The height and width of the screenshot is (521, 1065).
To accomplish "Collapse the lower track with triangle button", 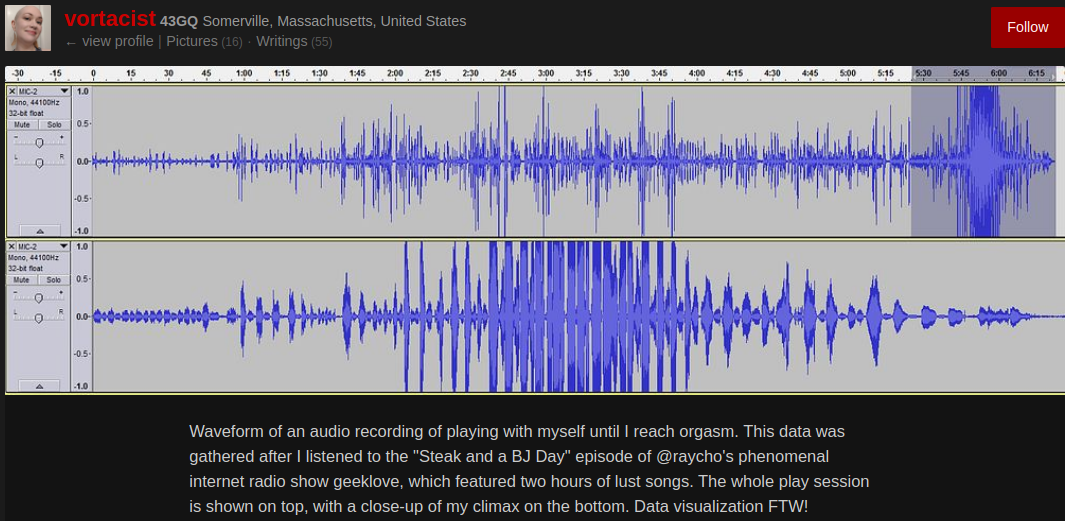I will tap(39, 386).
